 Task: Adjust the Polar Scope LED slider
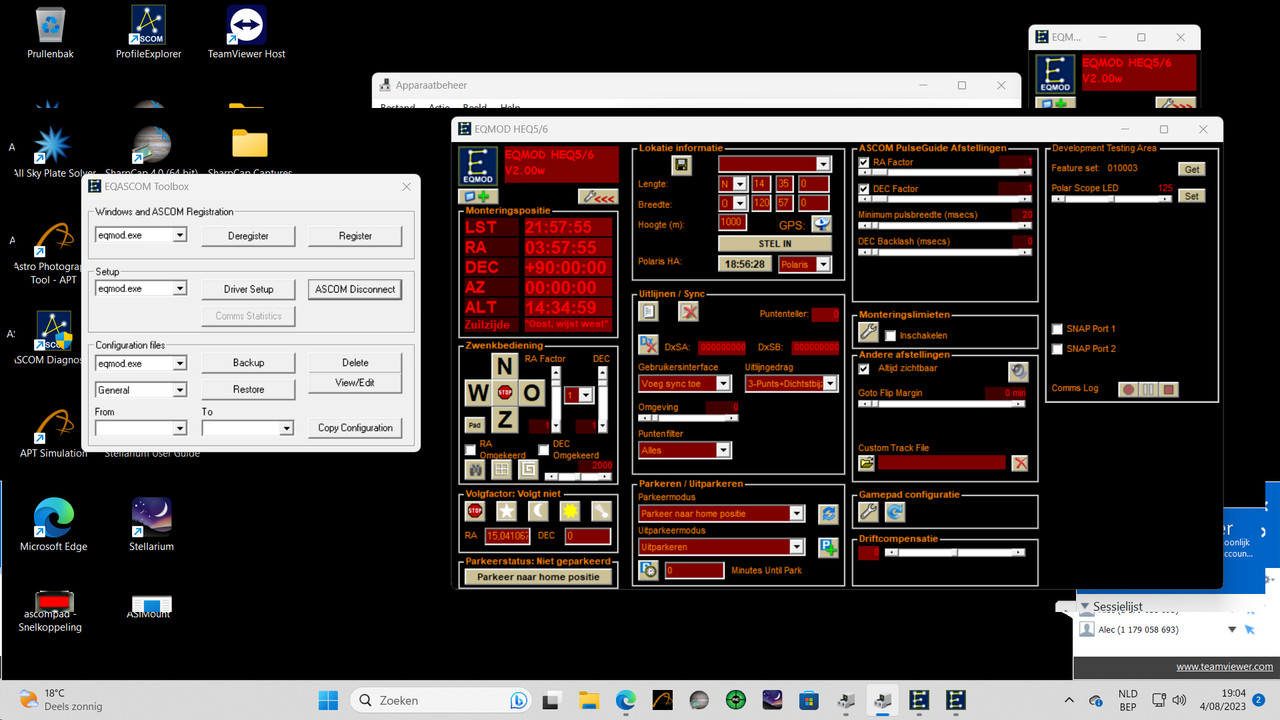(x=1112, y=199)
